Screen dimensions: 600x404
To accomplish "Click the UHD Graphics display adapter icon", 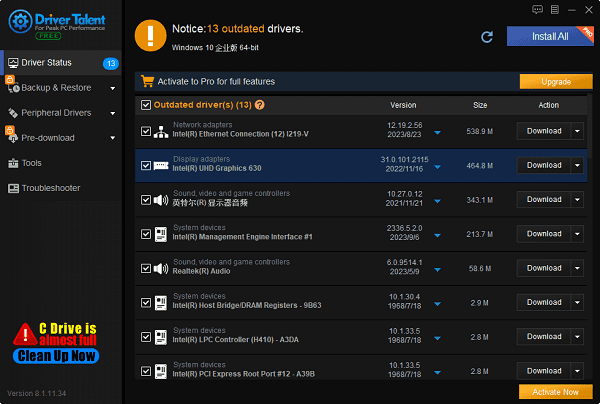I will click(x=161, y=166).
